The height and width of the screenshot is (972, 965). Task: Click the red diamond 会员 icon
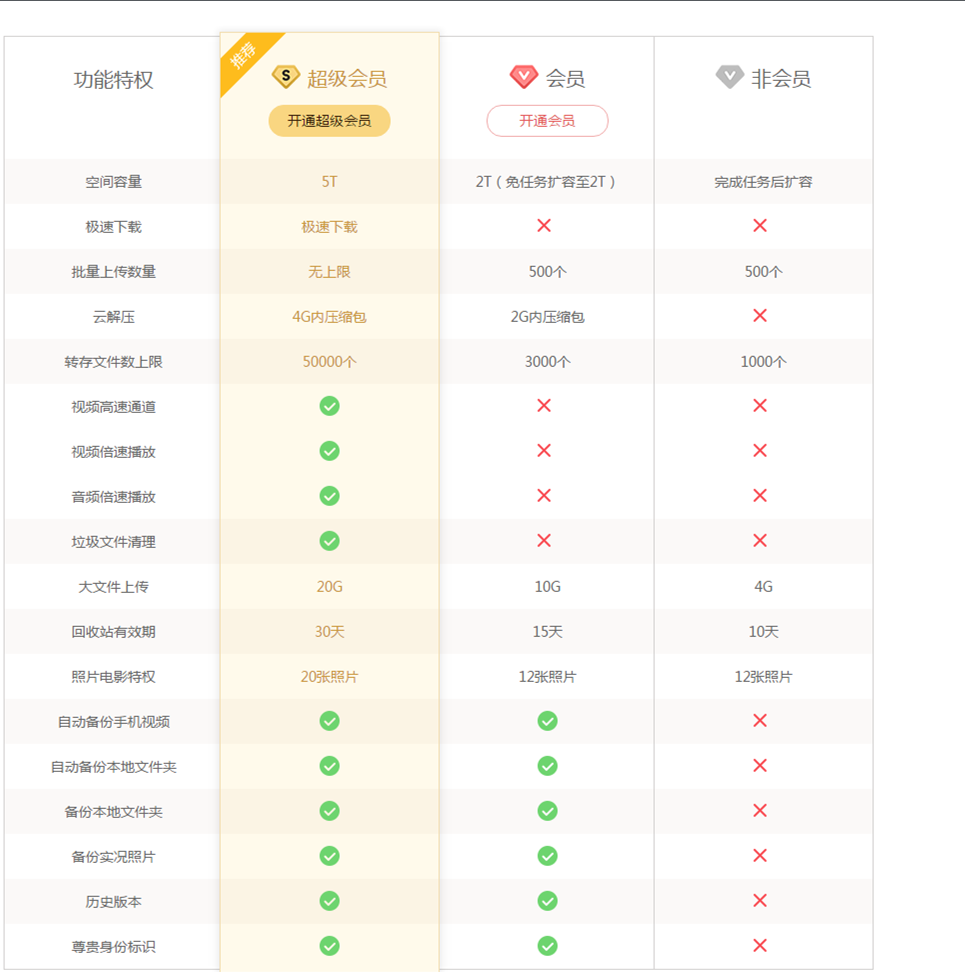click(524, 77)
